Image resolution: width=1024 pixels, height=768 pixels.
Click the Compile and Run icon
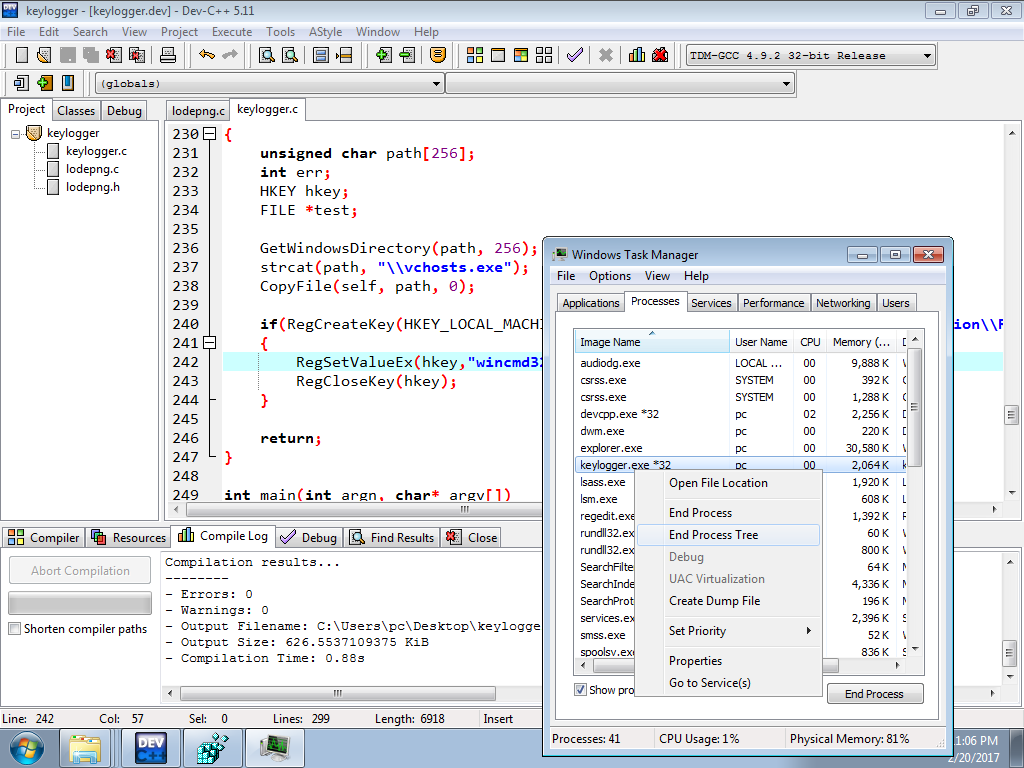pos(520,55)
